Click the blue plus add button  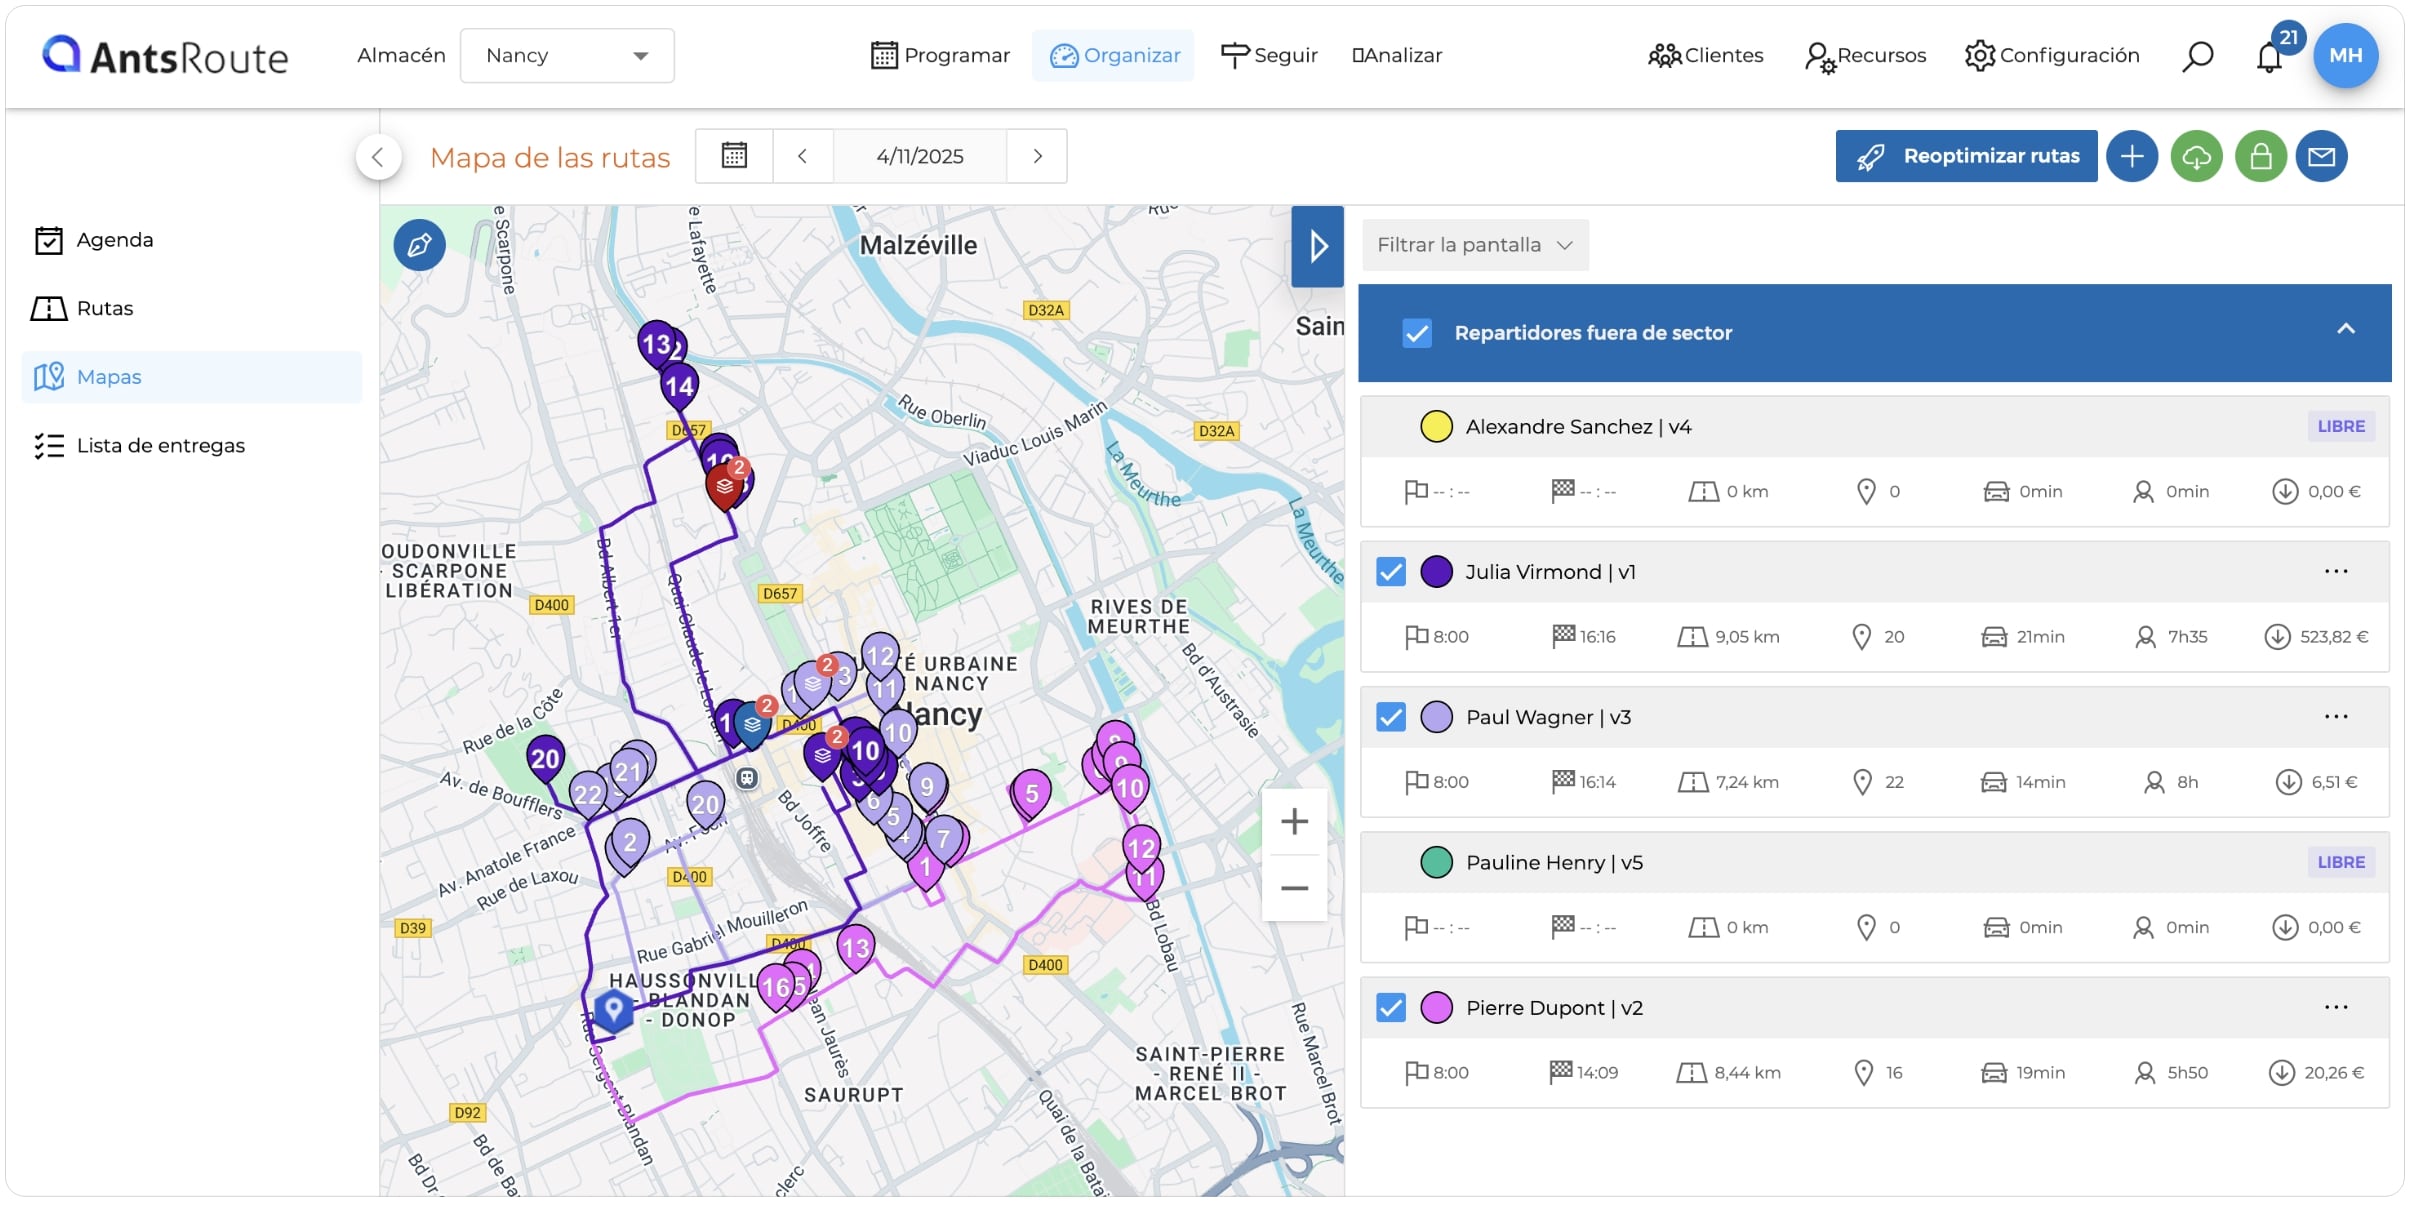click(x=2132, y=156)
